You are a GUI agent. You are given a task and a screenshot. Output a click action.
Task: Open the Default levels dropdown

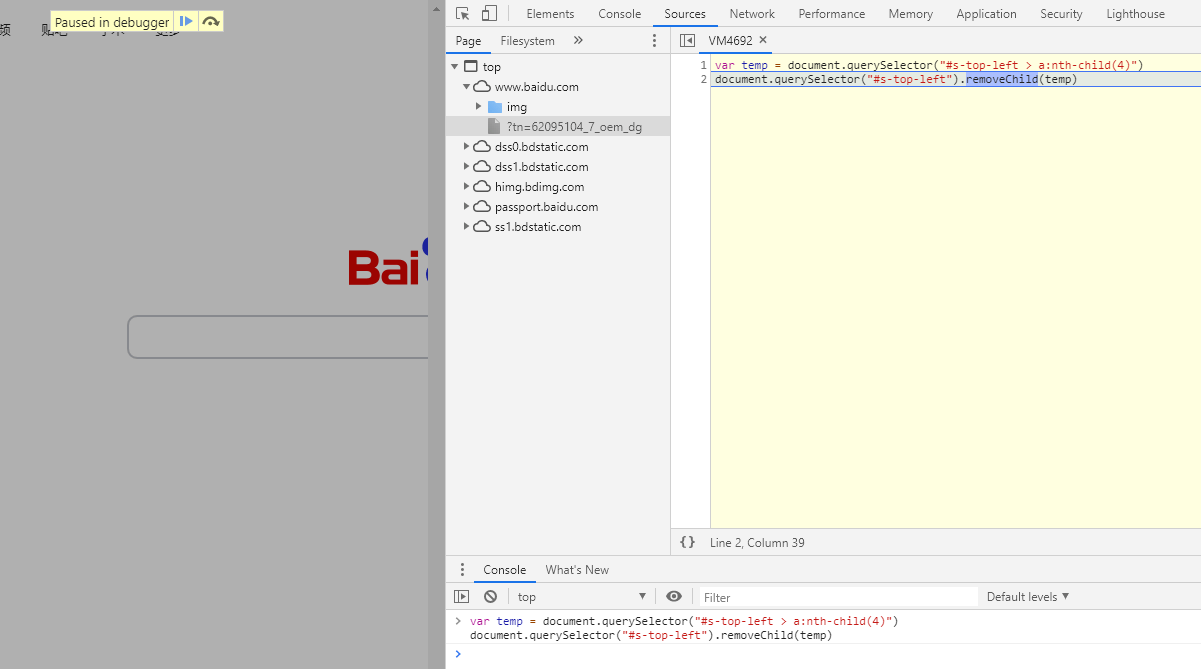click(x=1028, y=597)
